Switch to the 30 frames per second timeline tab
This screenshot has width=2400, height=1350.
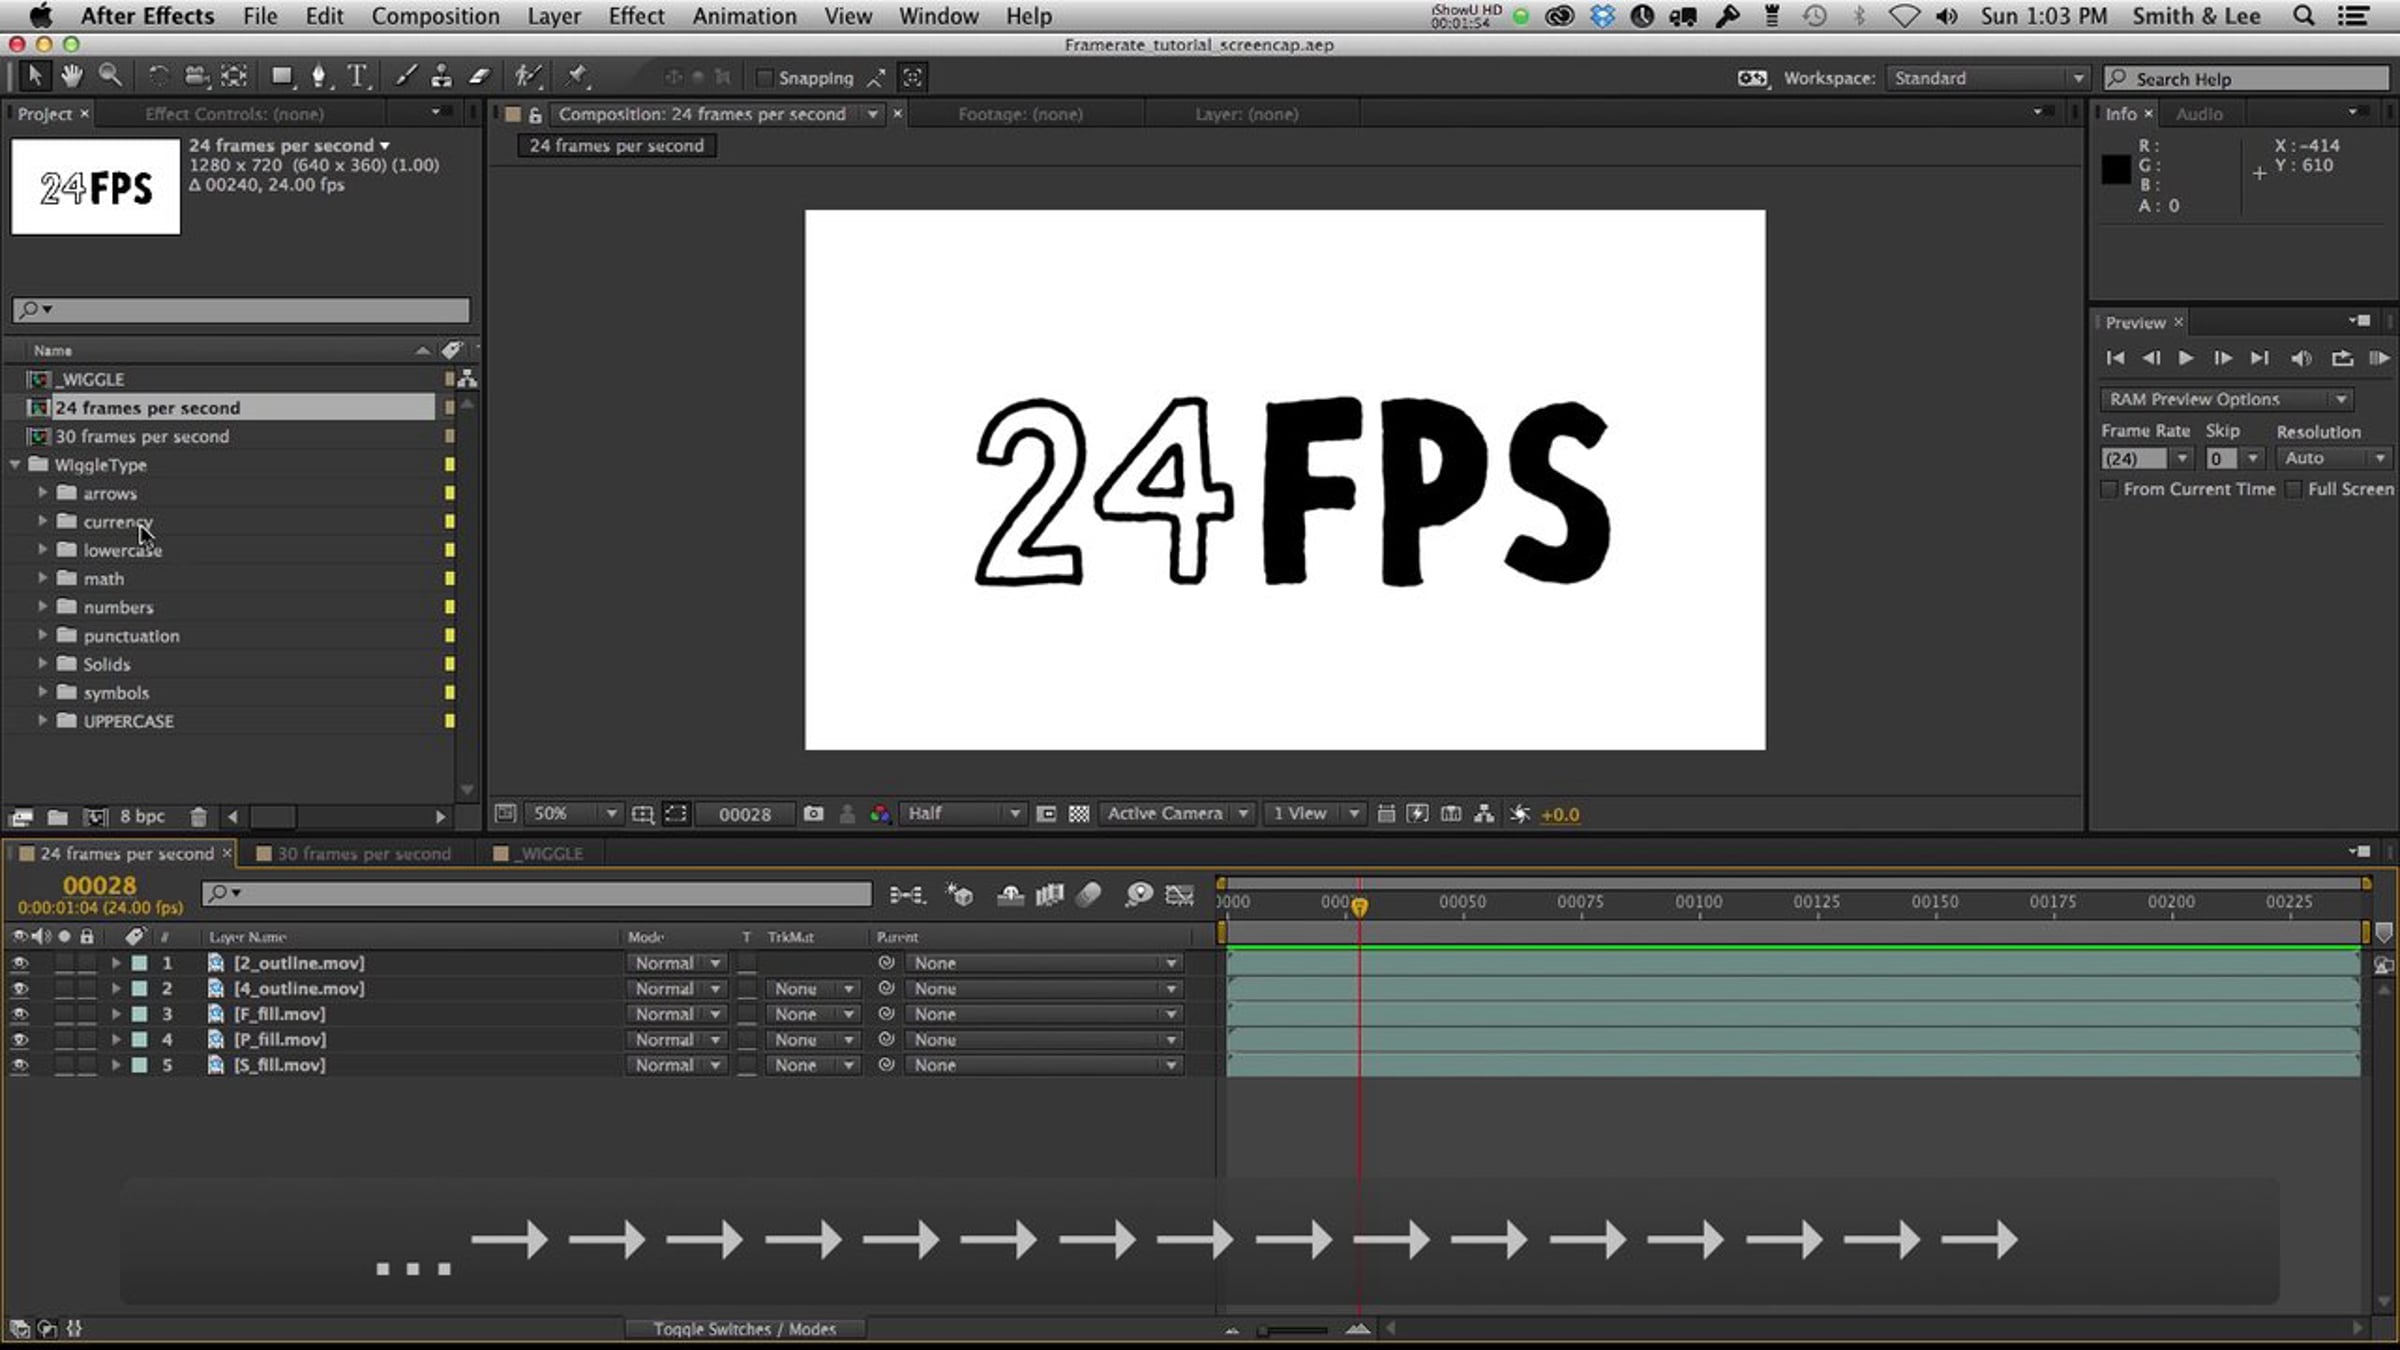tap(363, 854)
